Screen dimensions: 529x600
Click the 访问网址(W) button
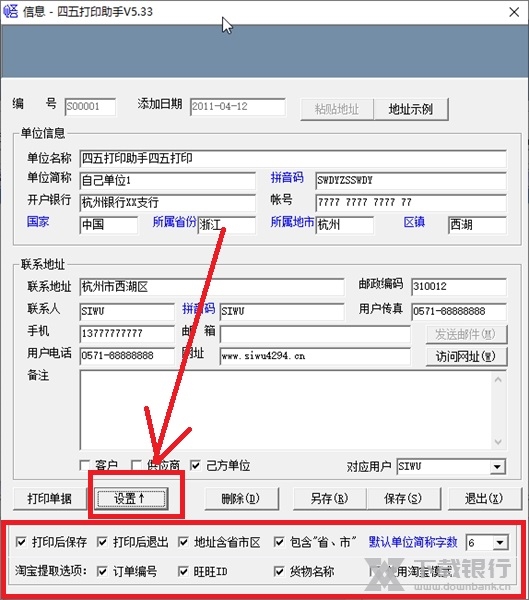point(467,357)
